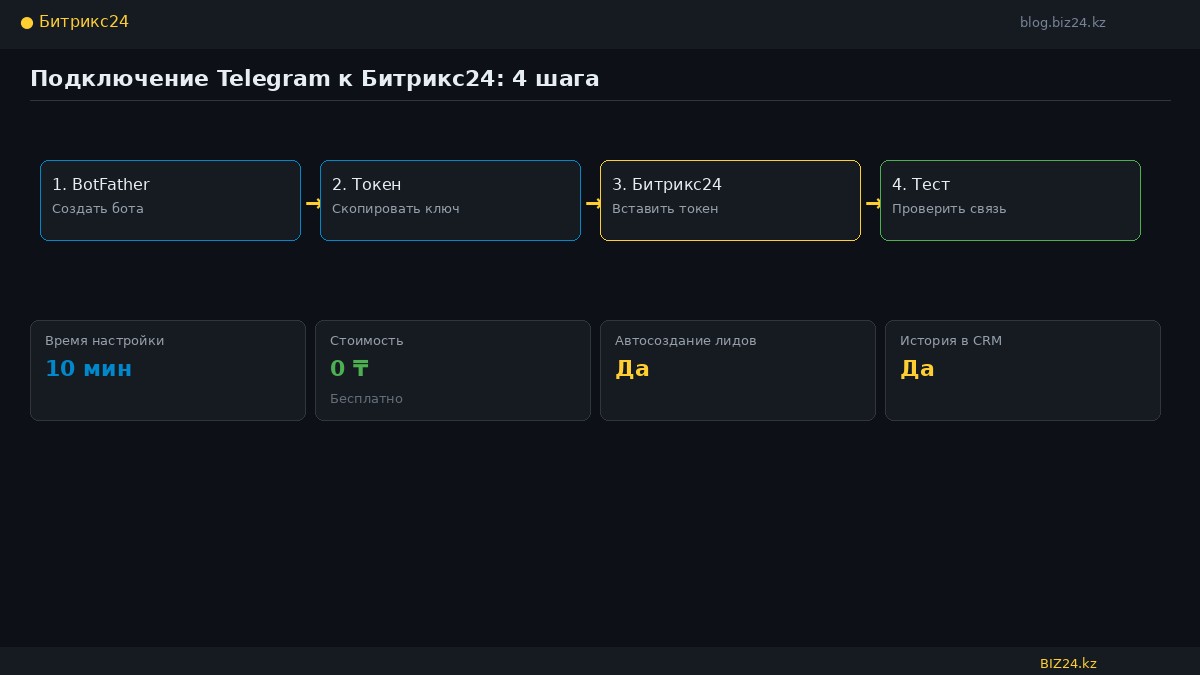Click 'Да' under Автосоздание лидов
Screen dimensions: 1200x675
632,368
